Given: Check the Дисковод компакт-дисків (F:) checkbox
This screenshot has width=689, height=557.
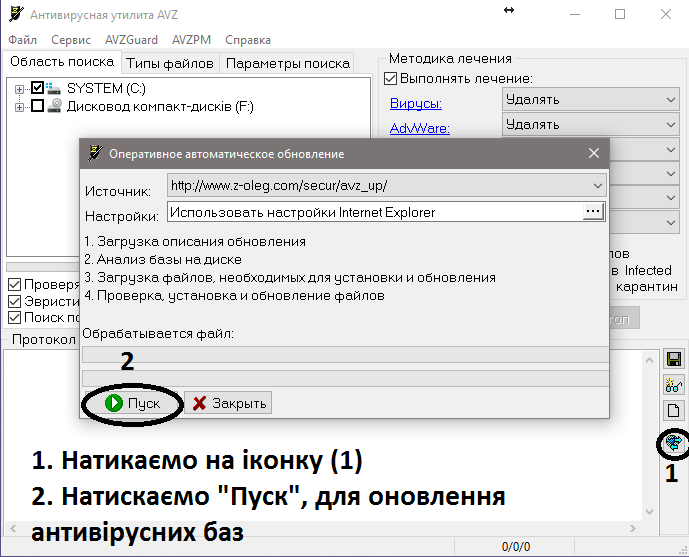Looking at the screenshot, I should click(x=38, y=106).
